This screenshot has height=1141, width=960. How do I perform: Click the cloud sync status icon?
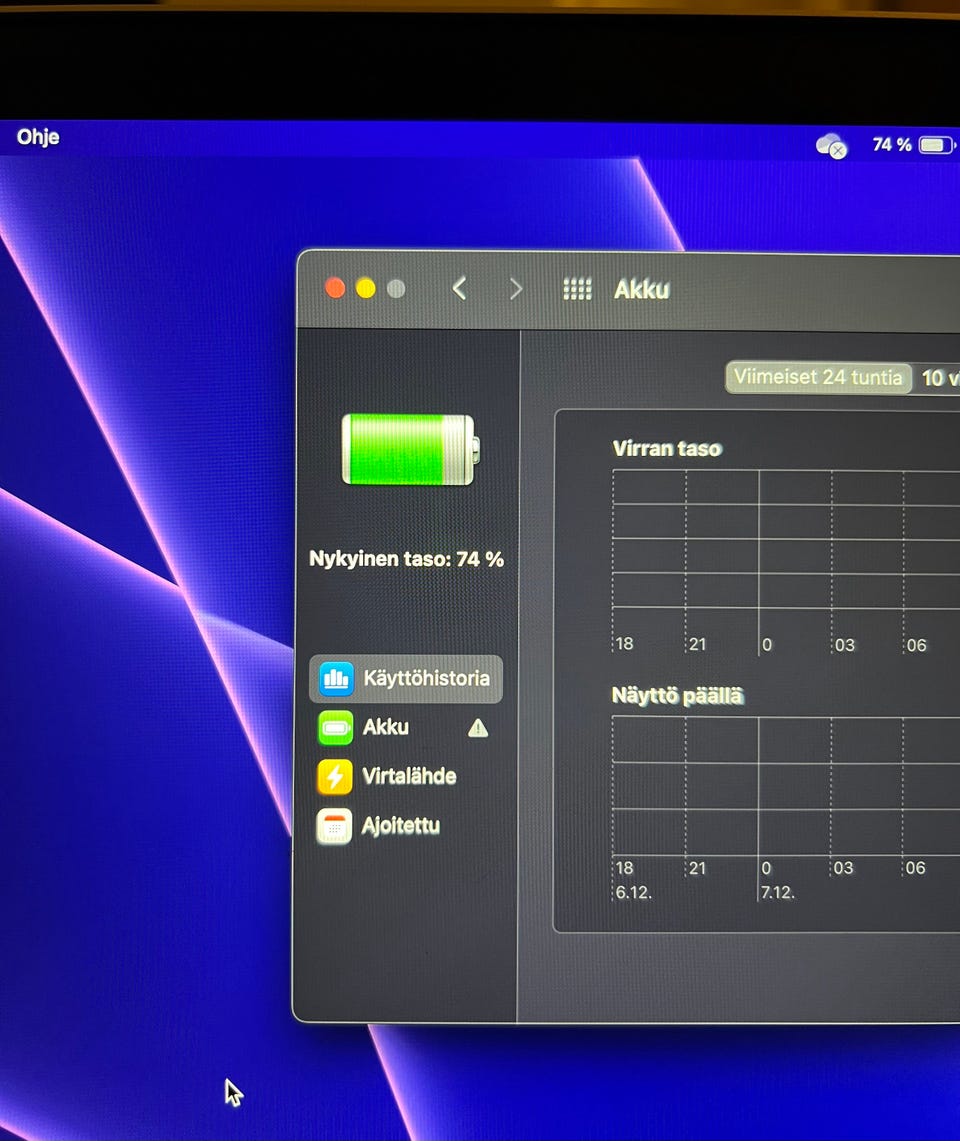click(x=831, y=146)
